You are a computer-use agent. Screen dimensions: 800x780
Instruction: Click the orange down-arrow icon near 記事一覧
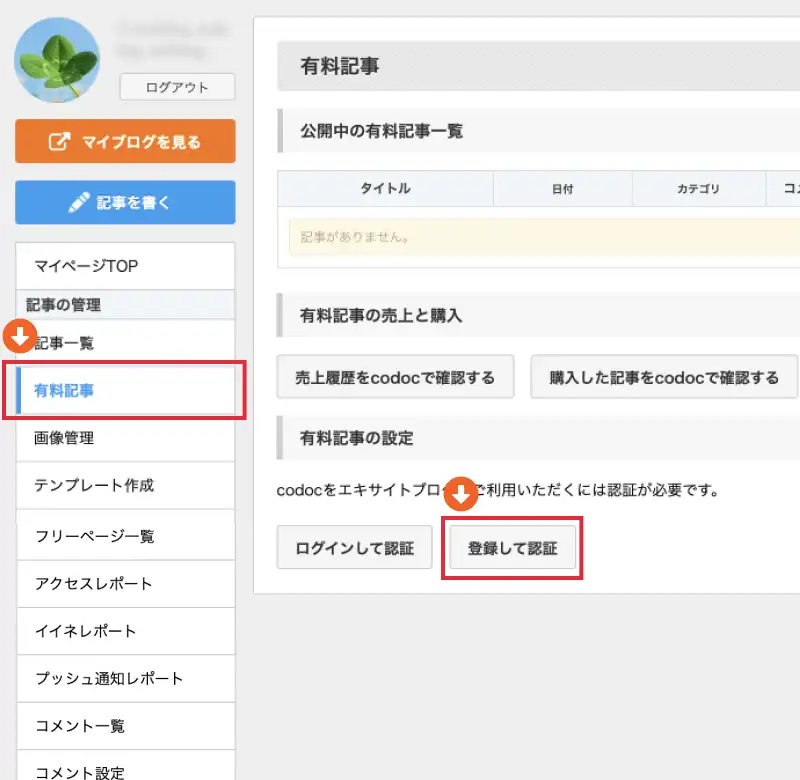tap(20, 336)
